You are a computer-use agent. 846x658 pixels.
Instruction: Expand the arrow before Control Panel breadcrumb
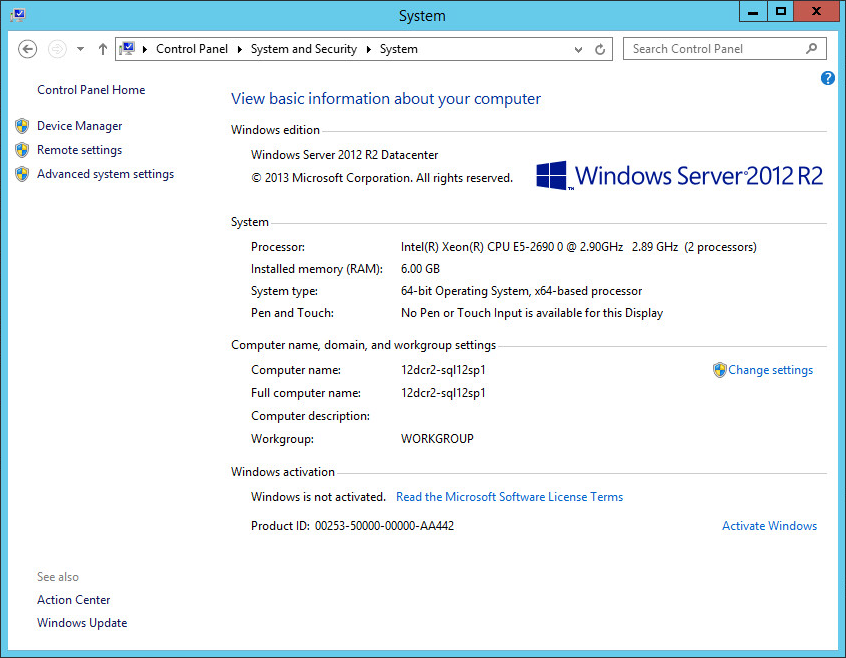145,49
